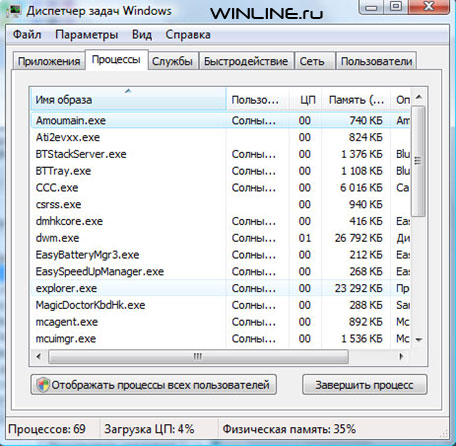The image size is (456, 446).
Task: Click the Физическая память: 35% status entry
Action: pyautogui.click(x=289, y=429)
